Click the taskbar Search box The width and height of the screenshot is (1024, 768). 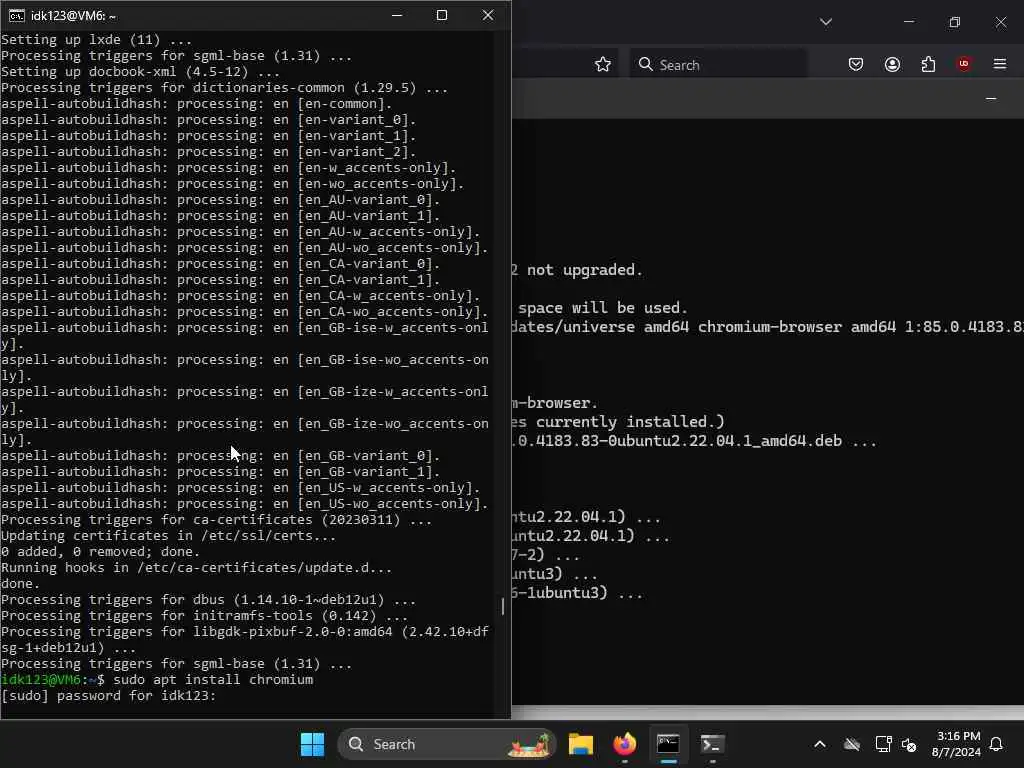coord(447,744)
